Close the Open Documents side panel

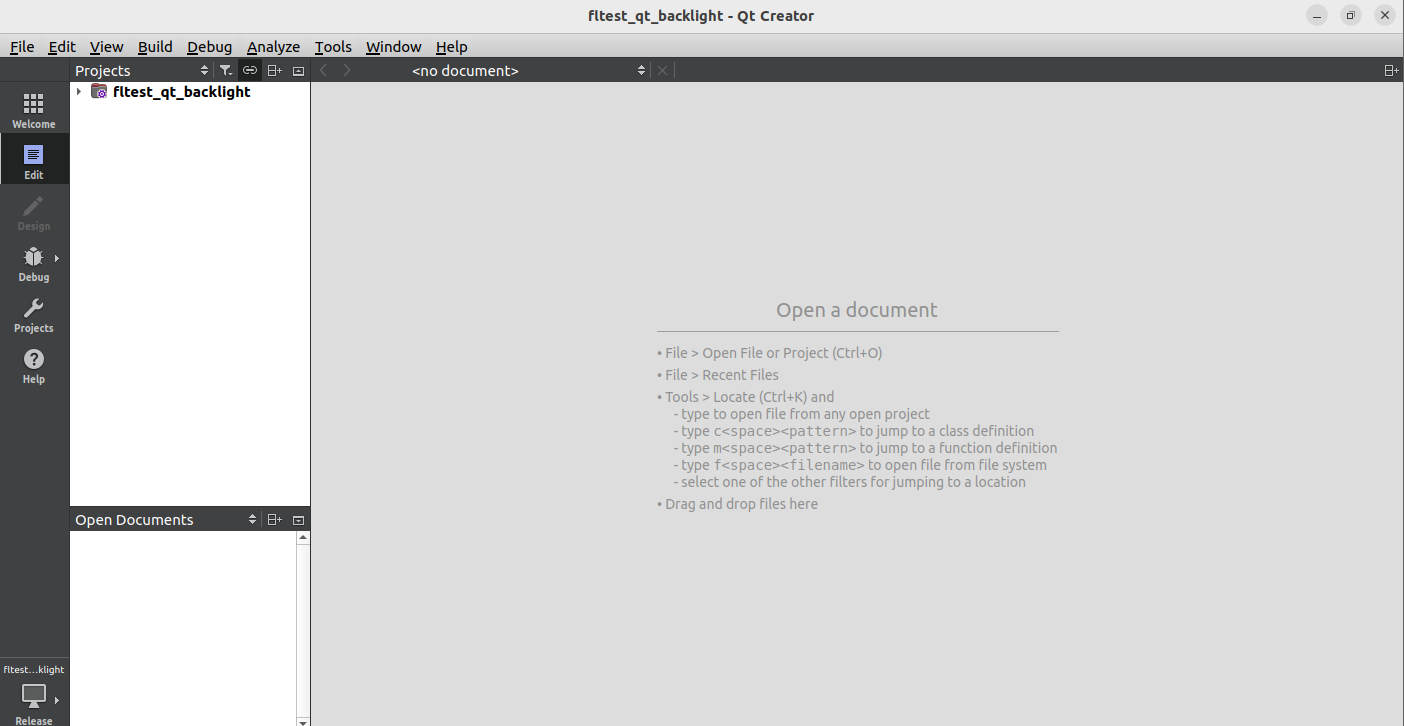pyautogui.click(x=298, y=520)
